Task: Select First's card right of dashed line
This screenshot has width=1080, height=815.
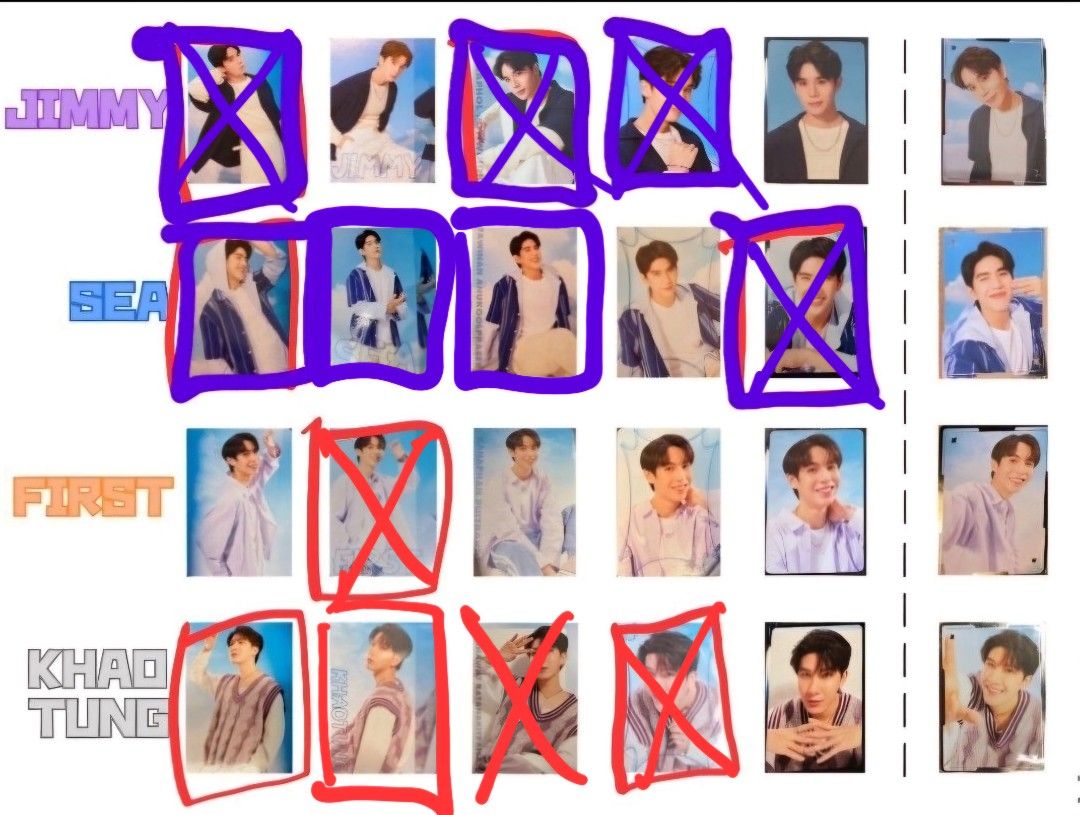Action: 993,500
